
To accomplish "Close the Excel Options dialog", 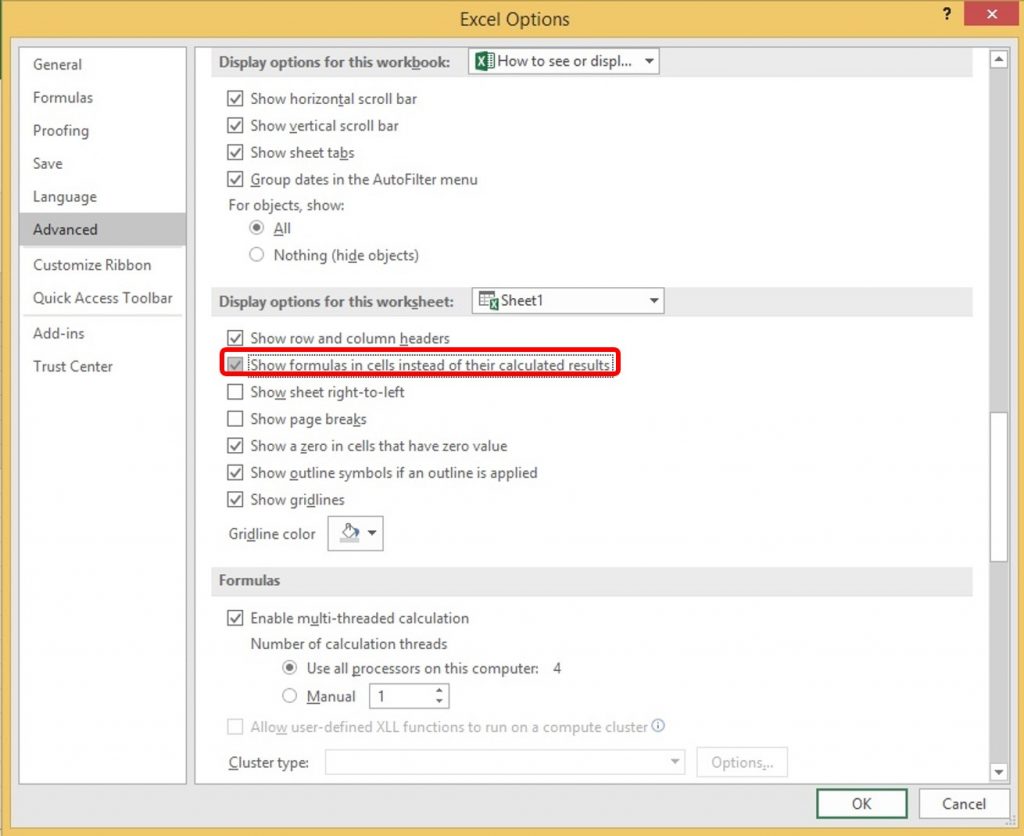I will pyautogui.click(x=991, y=14).
